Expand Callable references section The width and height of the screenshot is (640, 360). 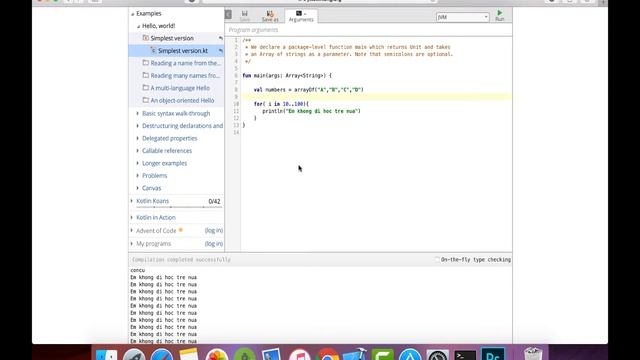point(138,151)
